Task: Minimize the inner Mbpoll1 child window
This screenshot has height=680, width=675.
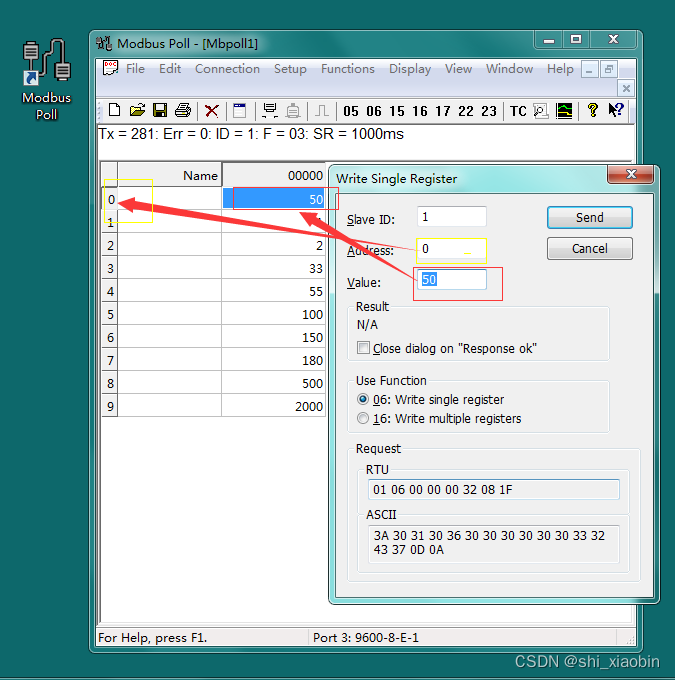Action: [589, 69]
